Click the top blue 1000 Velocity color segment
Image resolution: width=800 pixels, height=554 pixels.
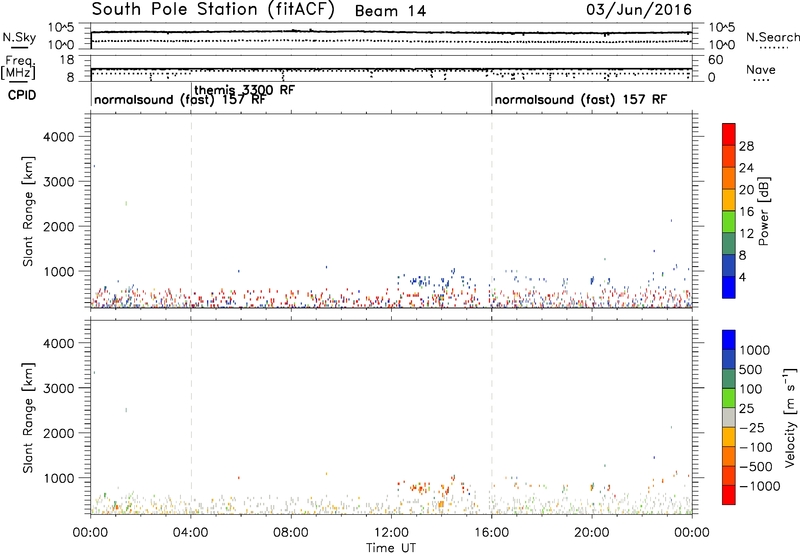(x=729, y=340)
